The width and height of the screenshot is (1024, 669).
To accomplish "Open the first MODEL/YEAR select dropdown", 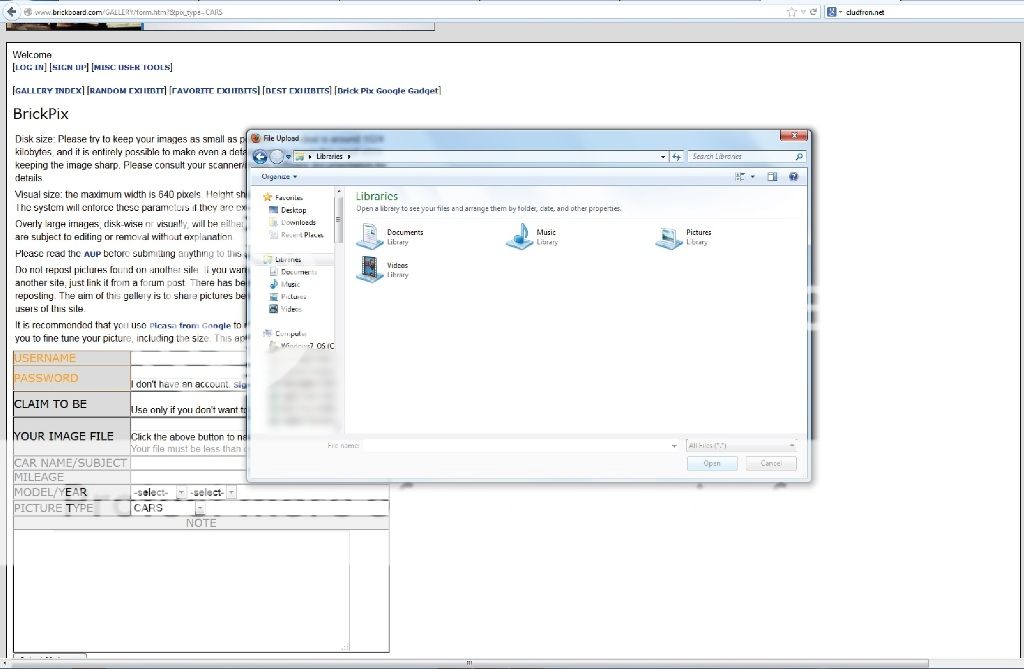I will tap(158, 493).
